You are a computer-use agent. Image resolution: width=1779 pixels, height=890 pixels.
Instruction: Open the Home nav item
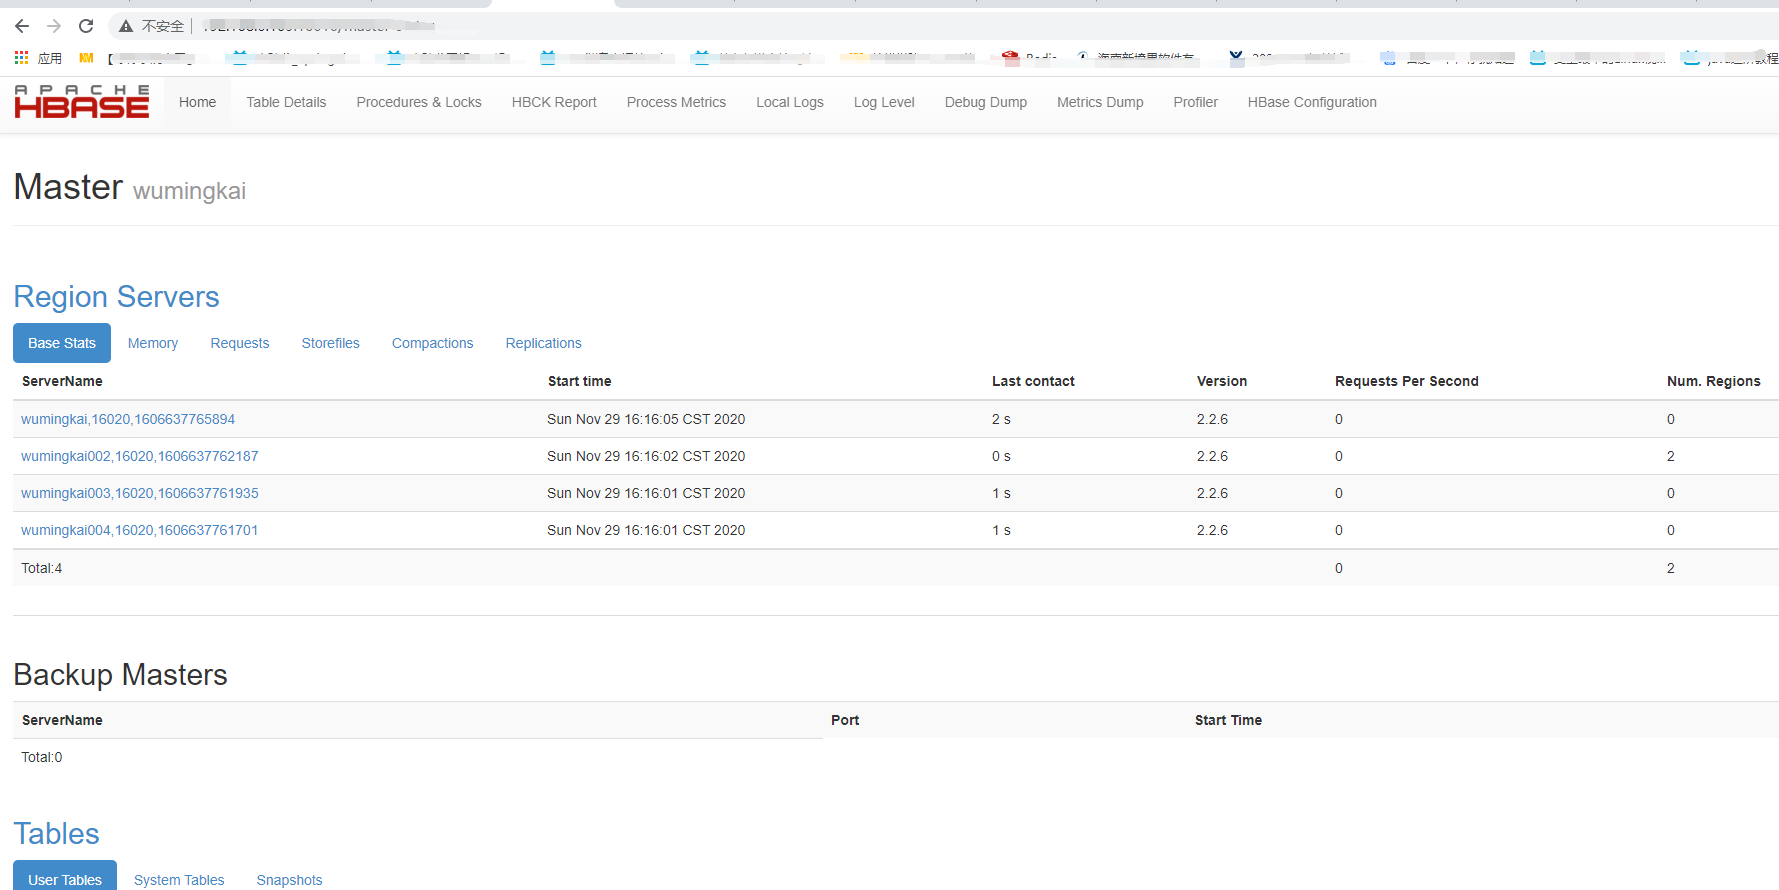point(197,102)
